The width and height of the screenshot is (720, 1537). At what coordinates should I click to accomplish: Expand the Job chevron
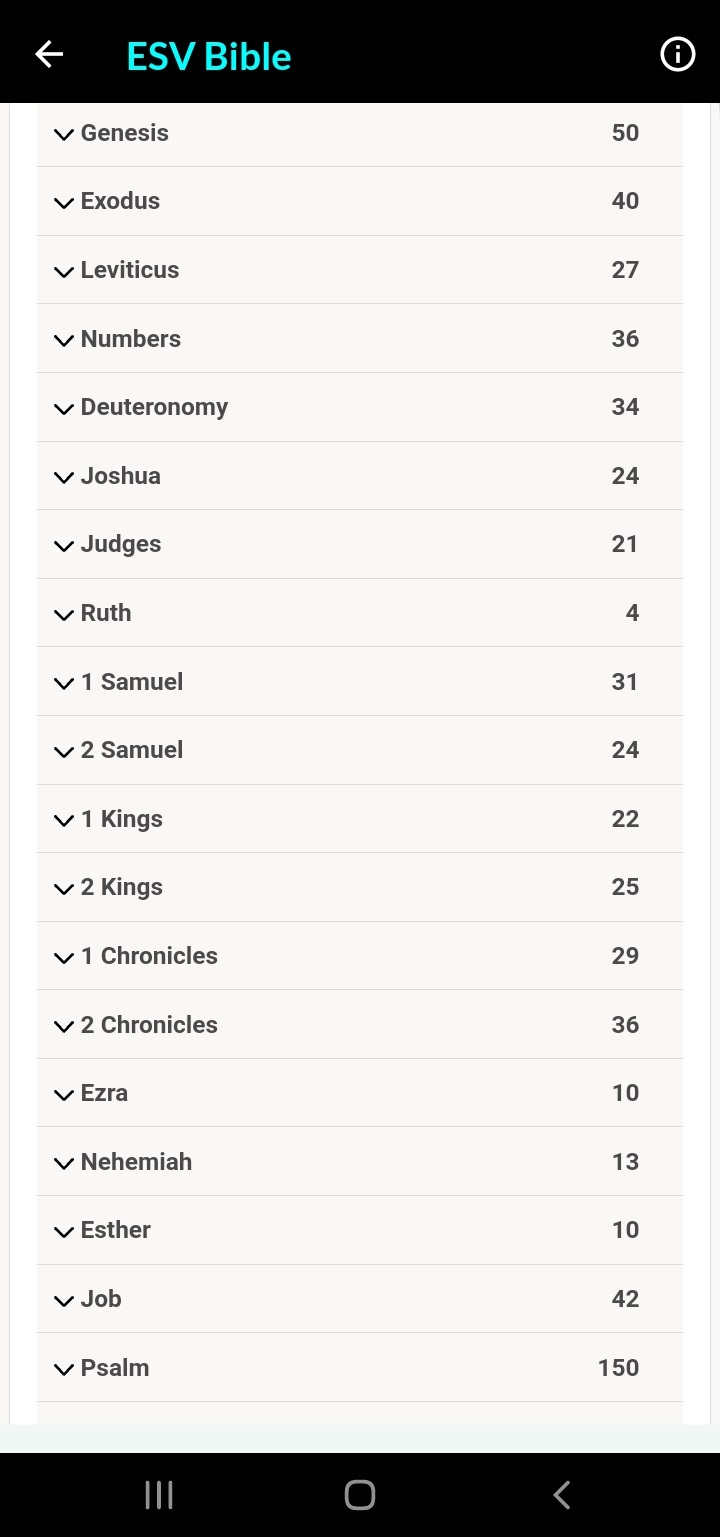click(x=64, y=1301)
